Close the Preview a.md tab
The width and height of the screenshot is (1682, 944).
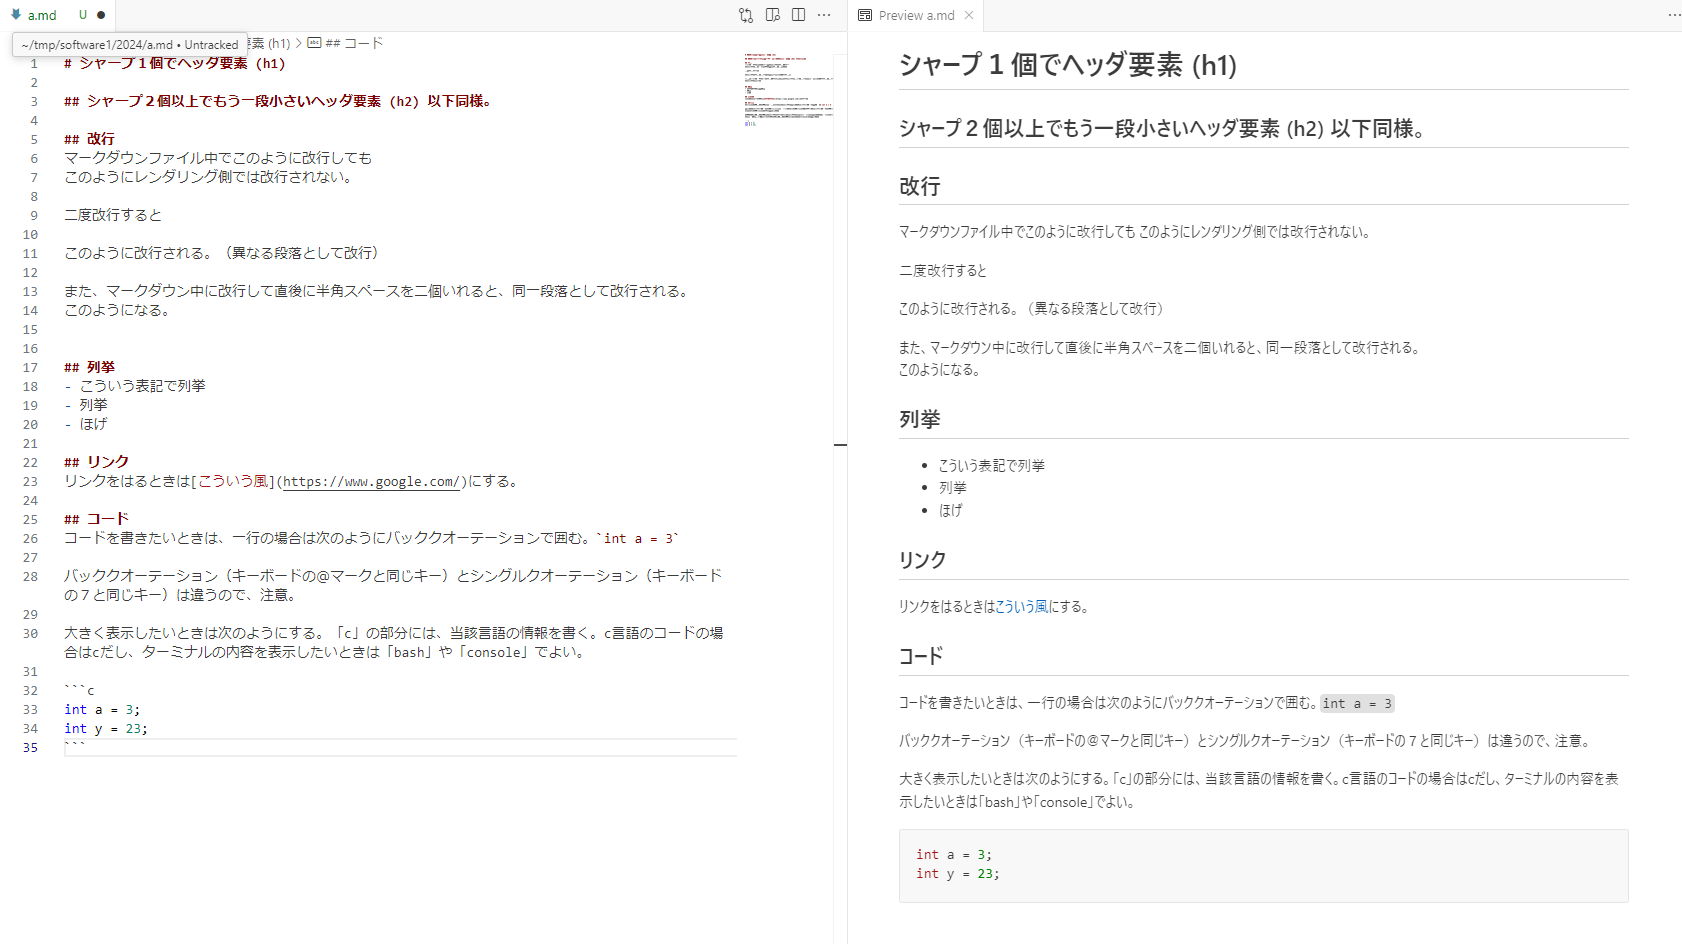pos(969,15)
